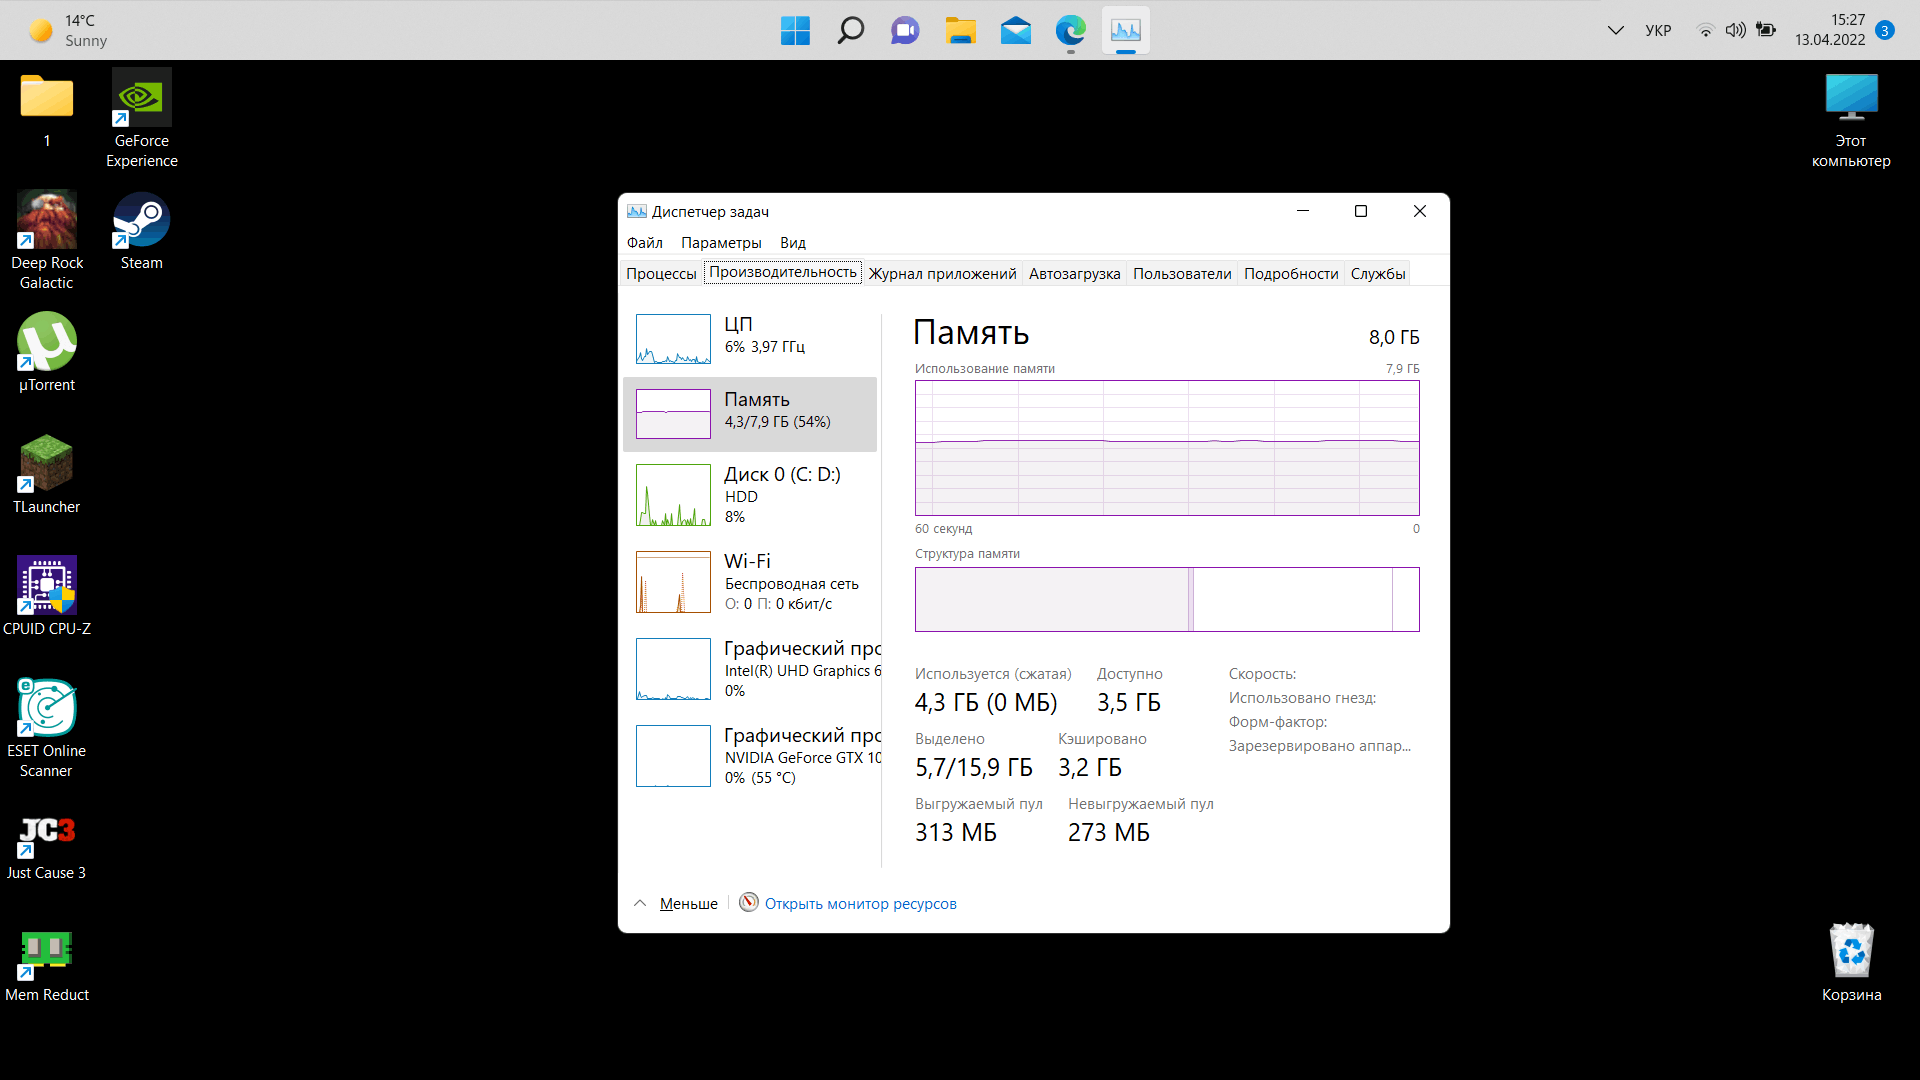Select ЦП performance graph
The height and width of the screenshot is (1080, 1920).
pyautogui.click(x=673, y=339)
